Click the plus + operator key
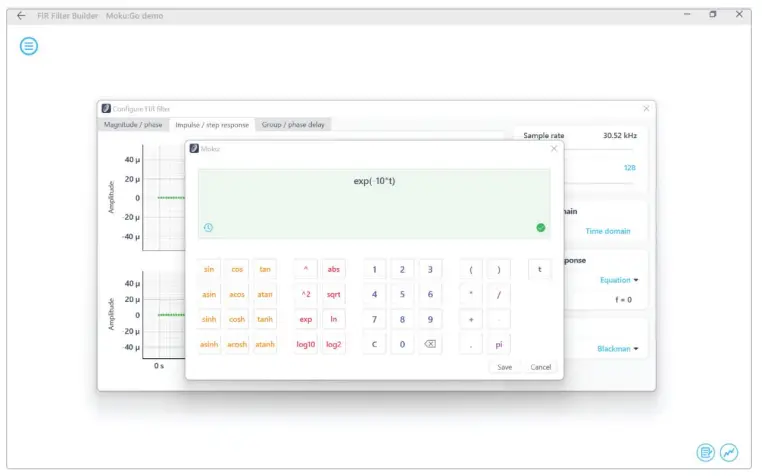 [x=471, y=319]
